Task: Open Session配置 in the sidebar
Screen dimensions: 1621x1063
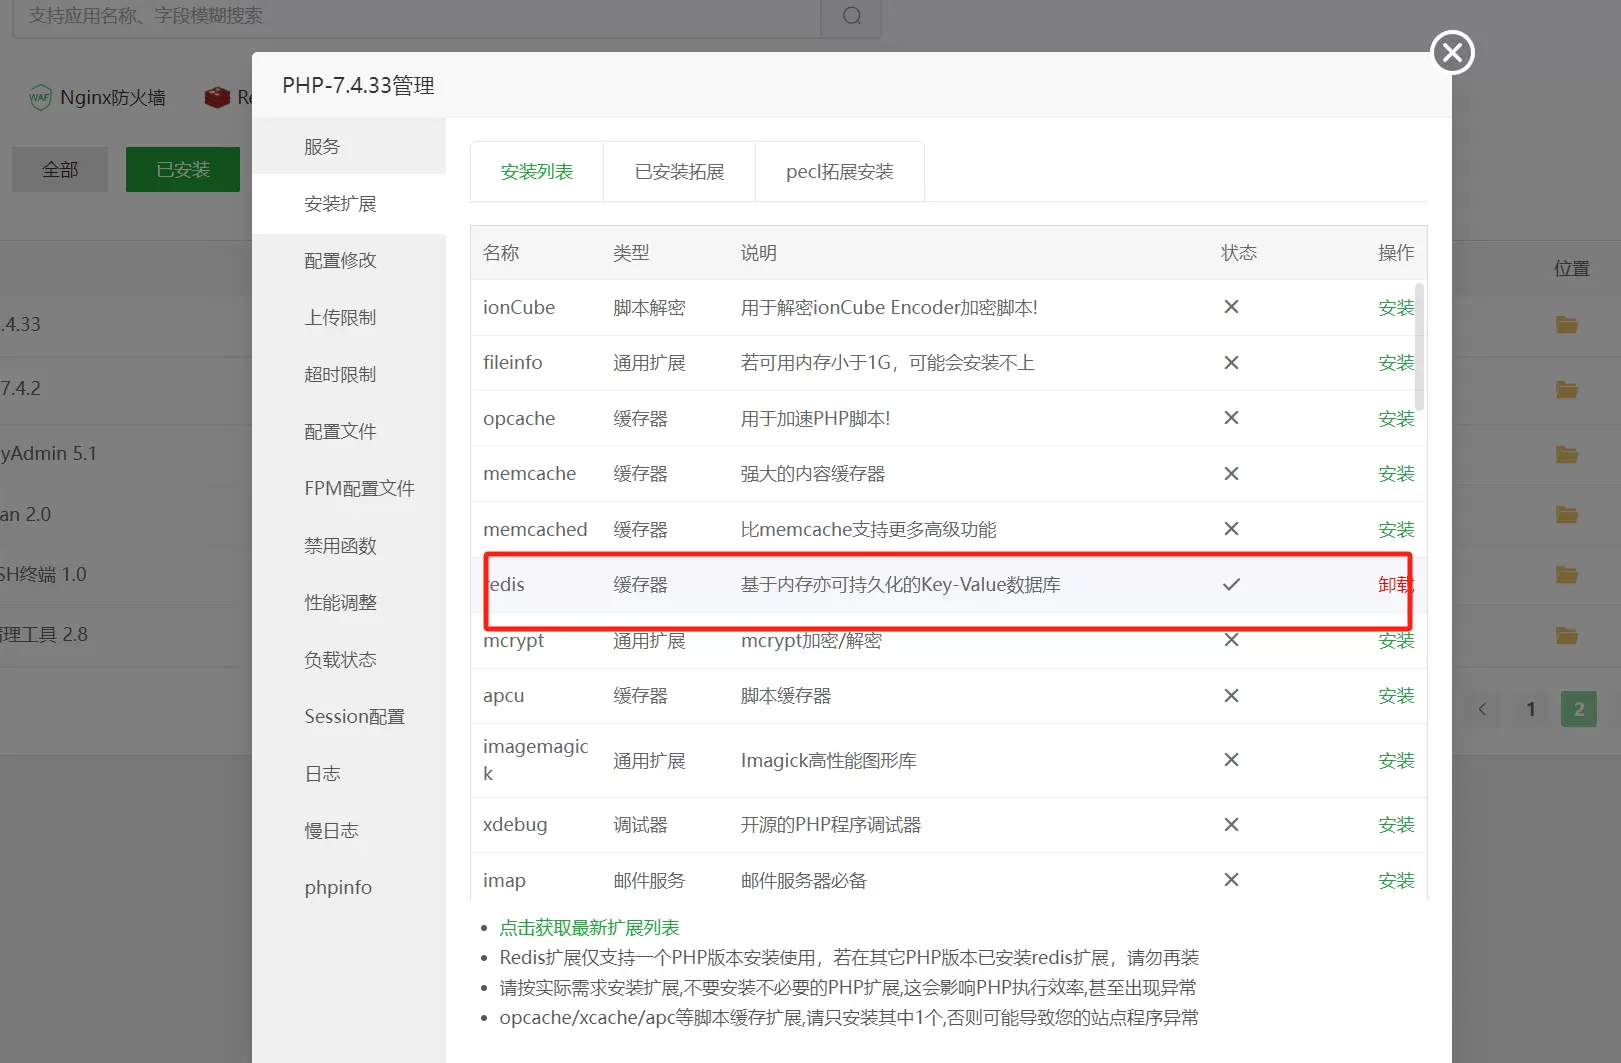Action: pyautogui.click(x=349, y=716)
